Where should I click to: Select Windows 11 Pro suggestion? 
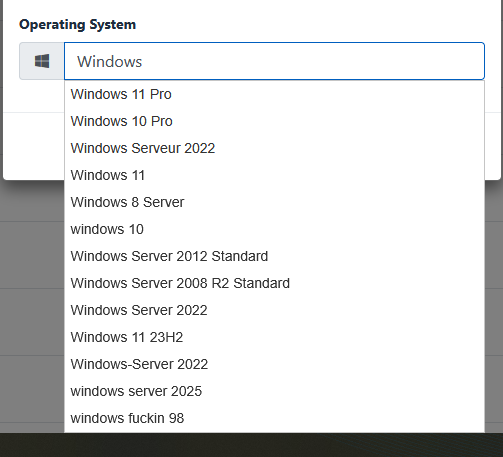click(274, 94)
